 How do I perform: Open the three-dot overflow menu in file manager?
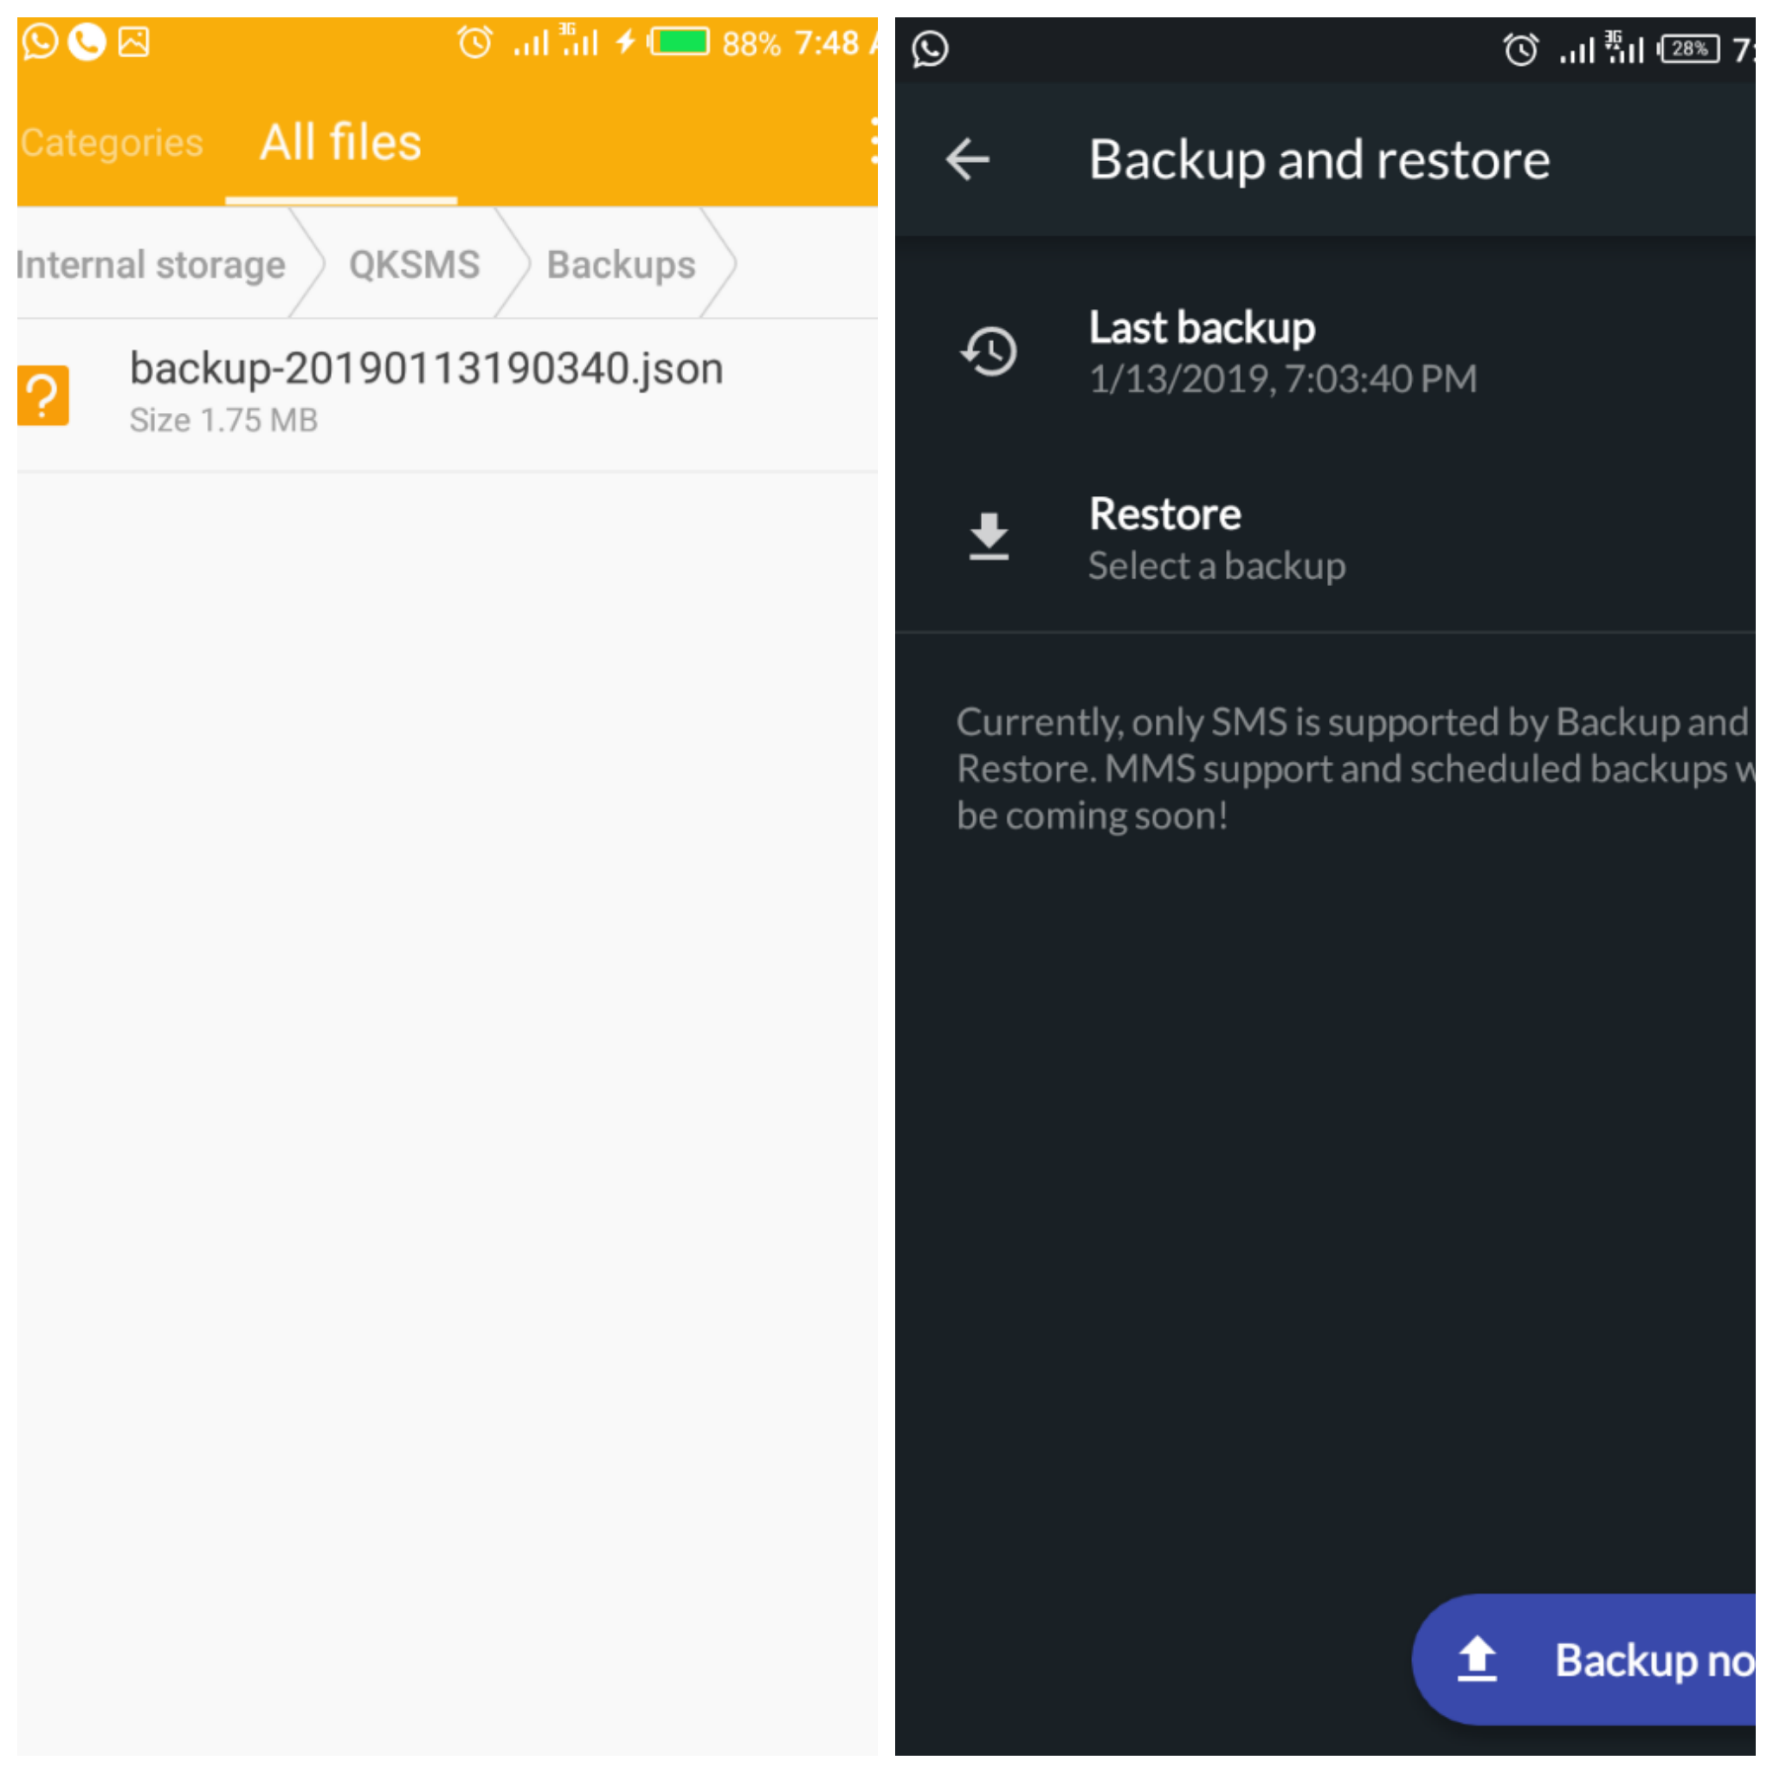pyautogui.click(x=872, y=141)
